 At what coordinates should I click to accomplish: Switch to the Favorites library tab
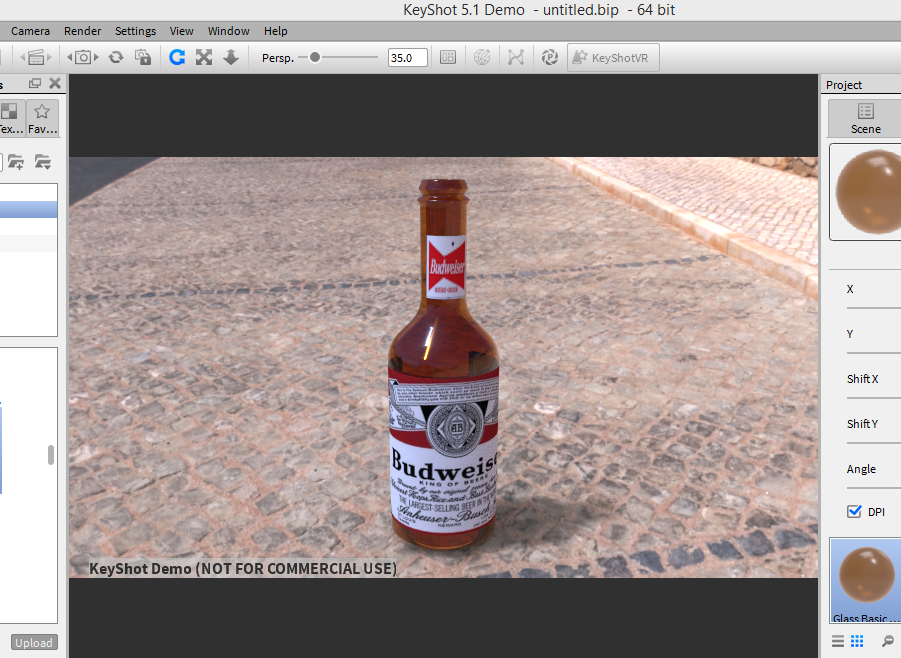click(43, 118)
